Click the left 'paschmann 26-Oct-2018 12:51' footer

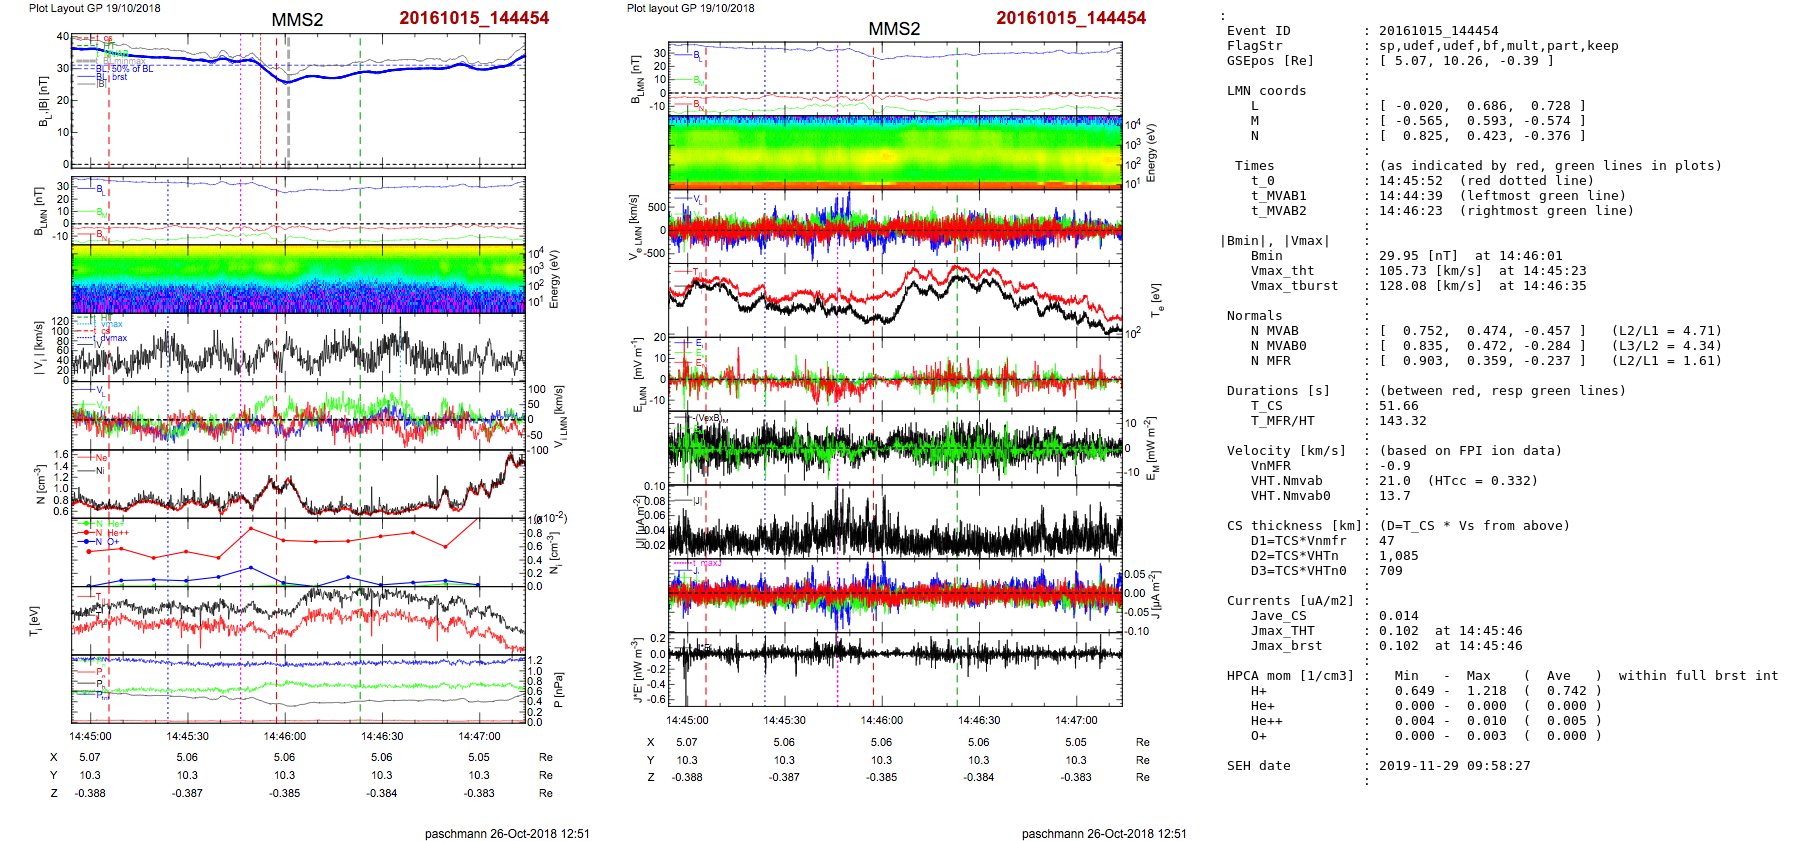[x=506, y=833]
